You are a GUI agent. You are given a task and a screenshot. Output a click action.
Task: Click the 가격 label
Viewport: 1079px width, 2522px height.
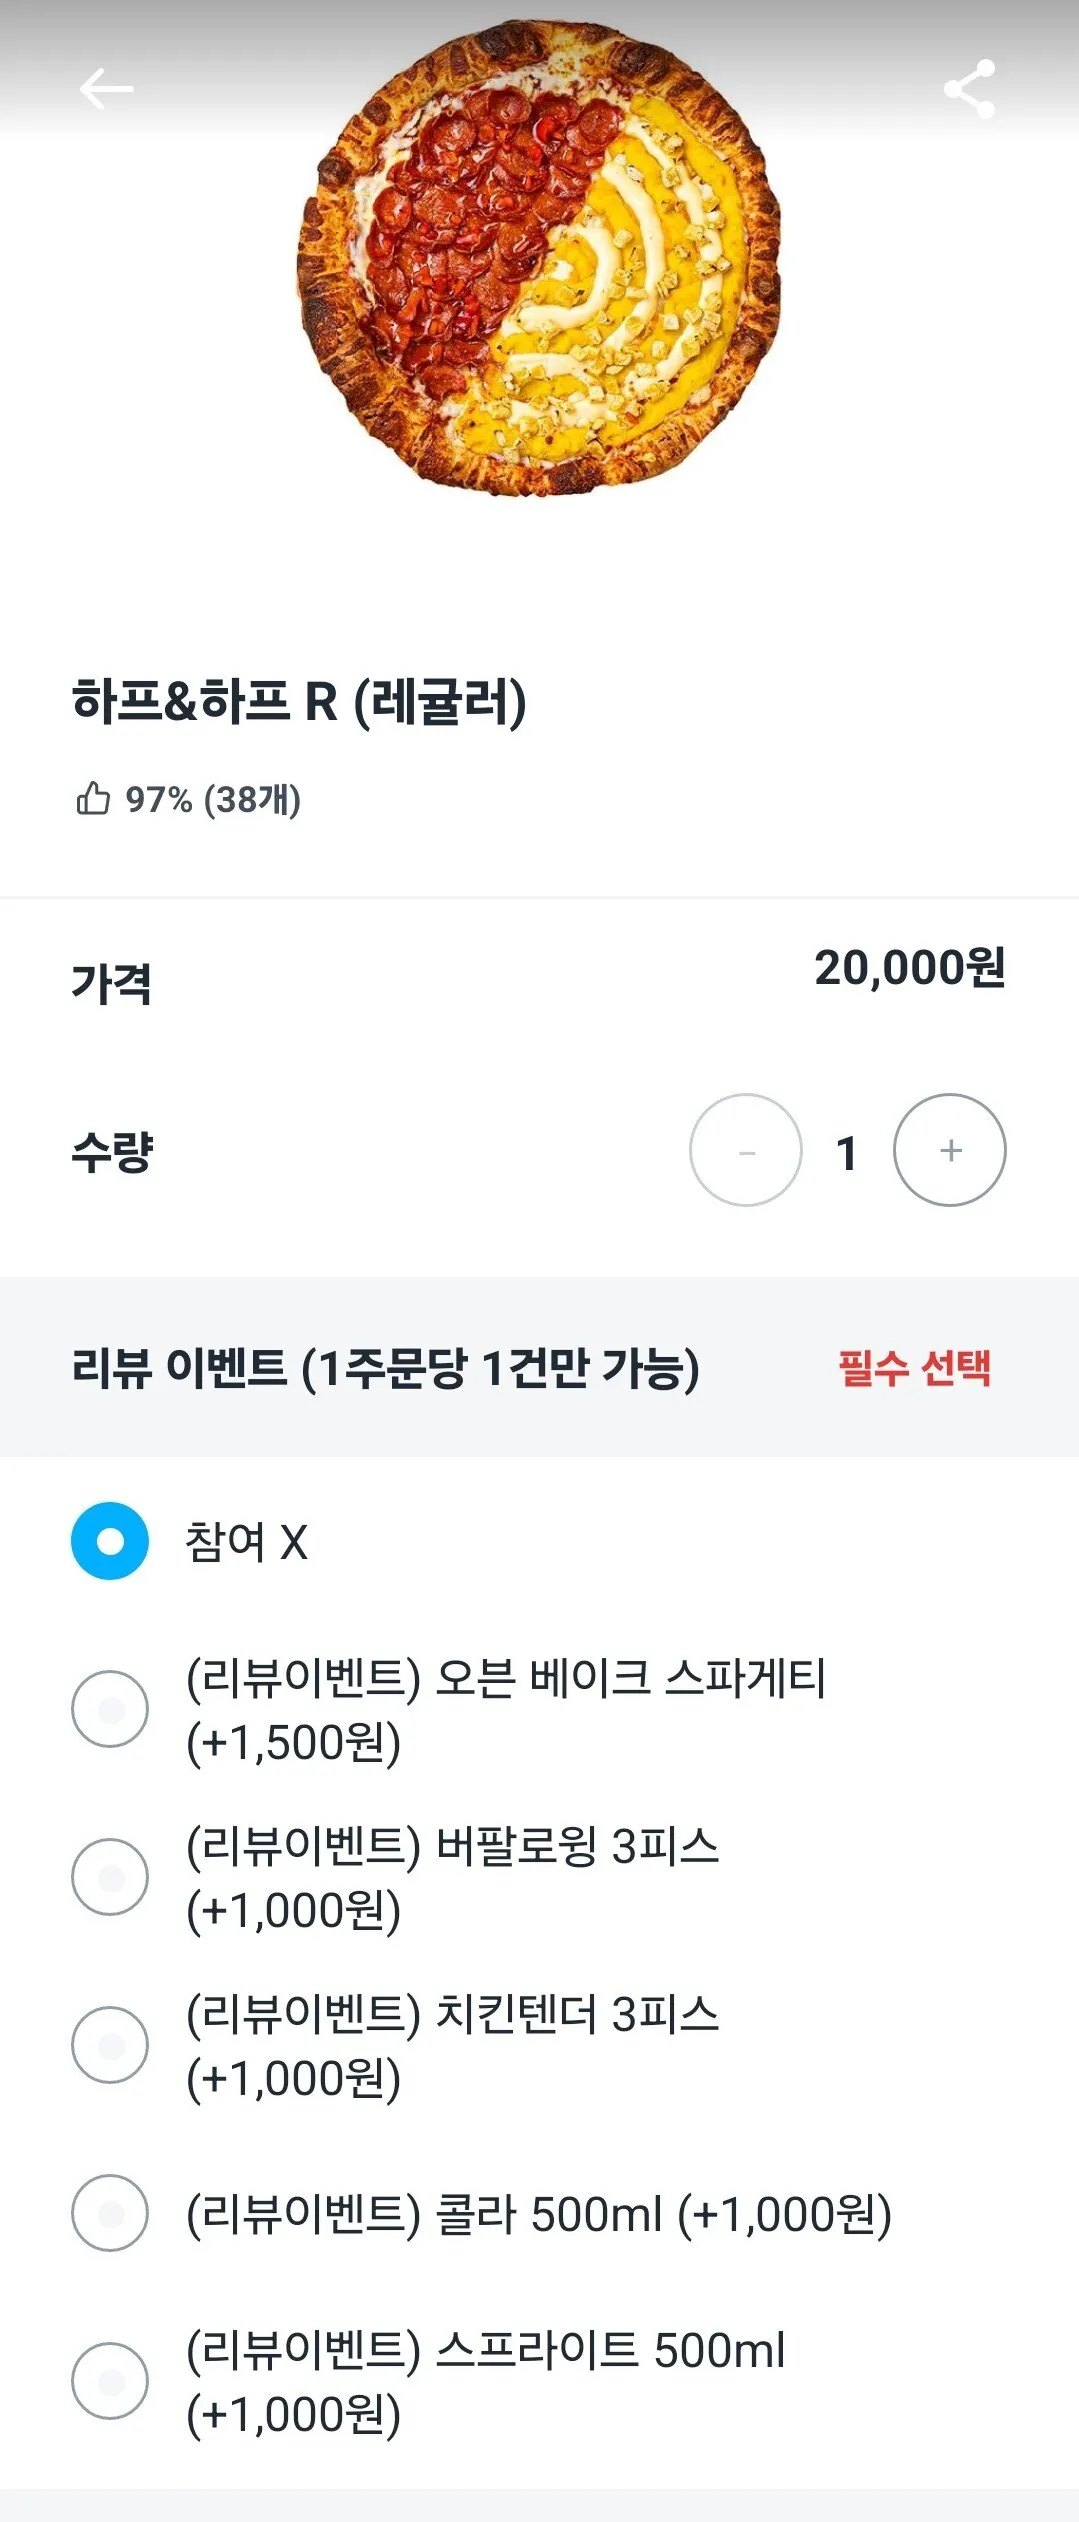(111, 983)
